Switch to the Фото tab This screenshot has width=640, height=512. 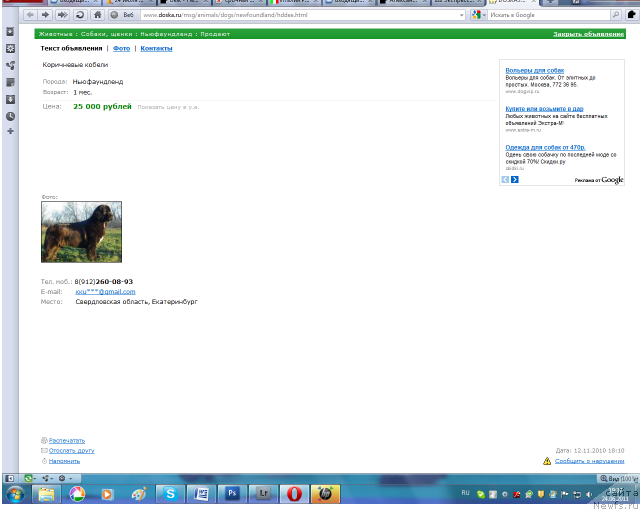[x=121, y=48]
